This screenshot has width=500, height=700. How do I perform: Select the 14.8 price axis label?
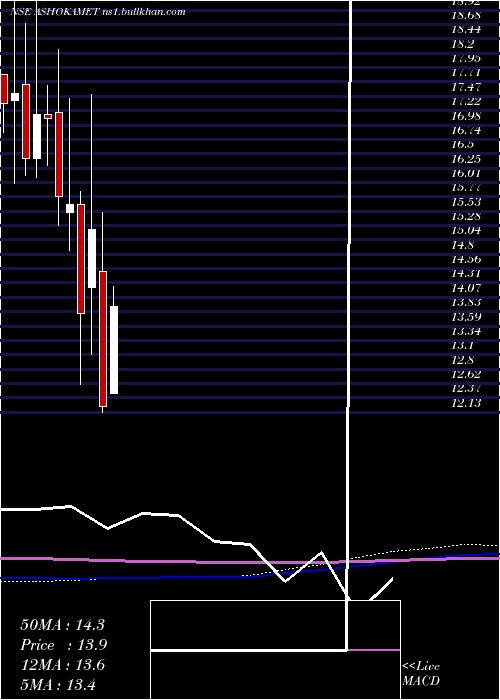(x=463, y=245)
